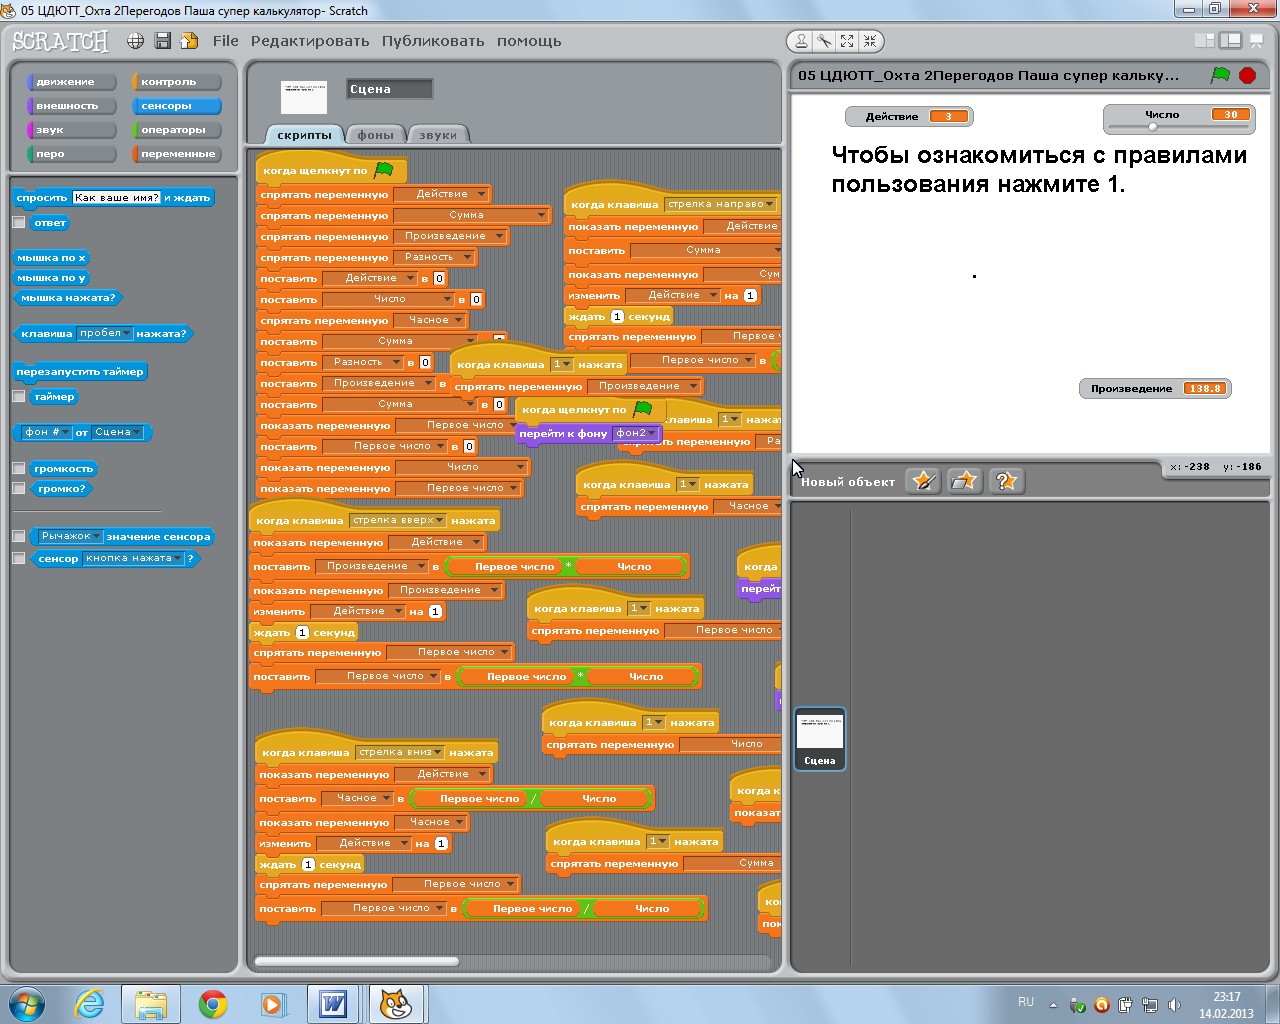Get a surprise sprite
This screenshot has width=1280, height=1024.
[1005, 481]
